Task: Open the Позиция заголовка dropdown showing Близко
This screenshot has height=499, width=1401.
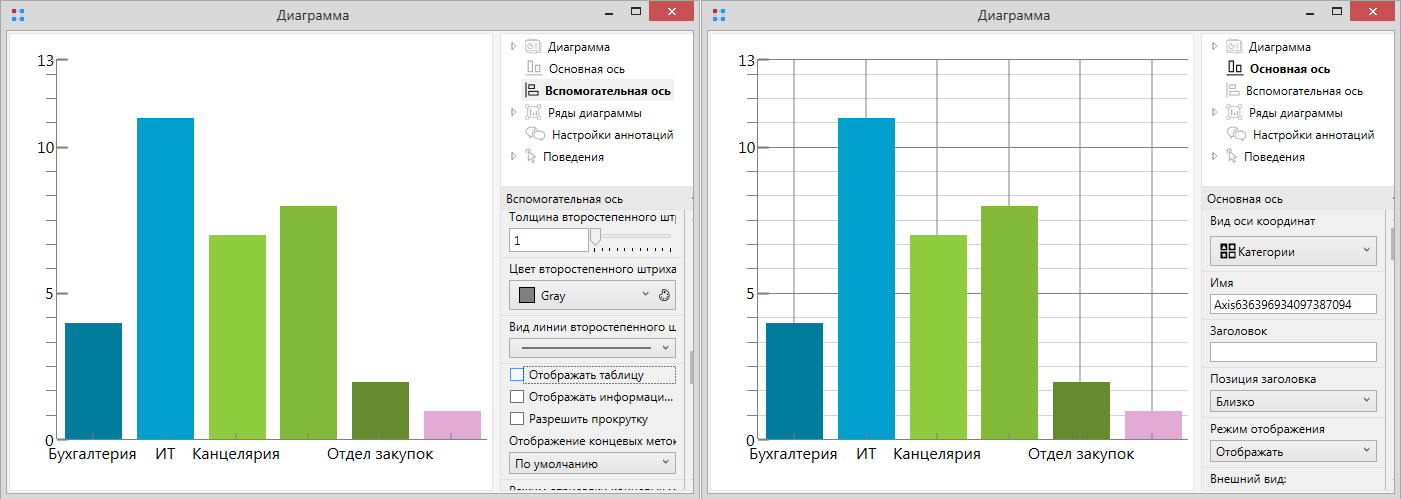Action: pos(1293,401)
